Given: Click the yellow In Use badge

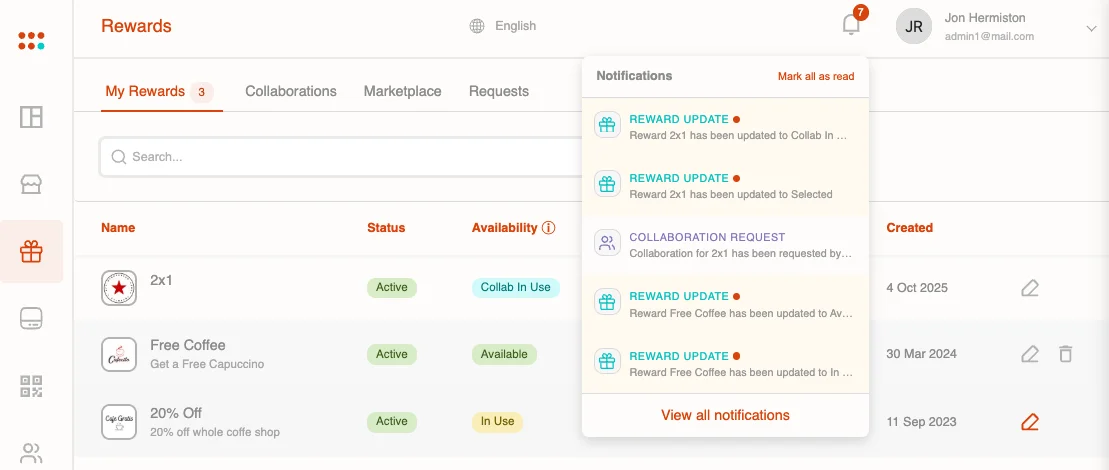Looking at the screenshot, I should click(497, 421).
